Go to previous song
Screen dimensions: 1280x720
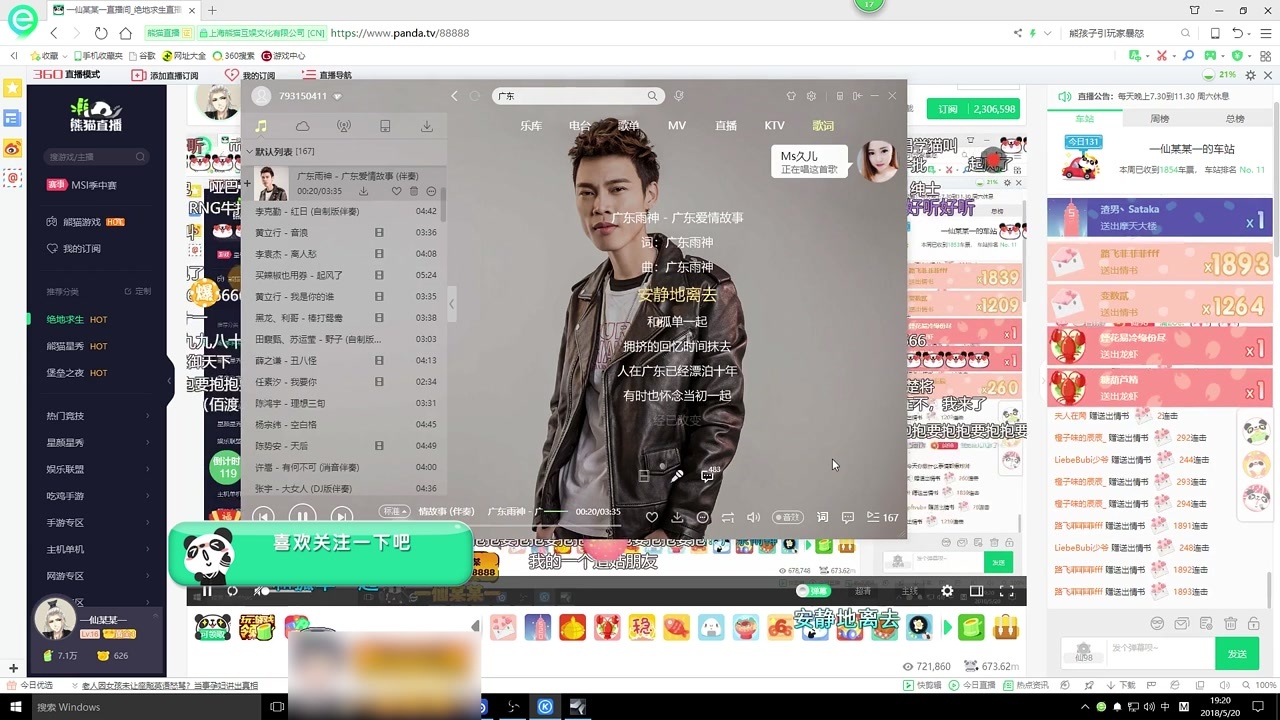pos(263,516)
